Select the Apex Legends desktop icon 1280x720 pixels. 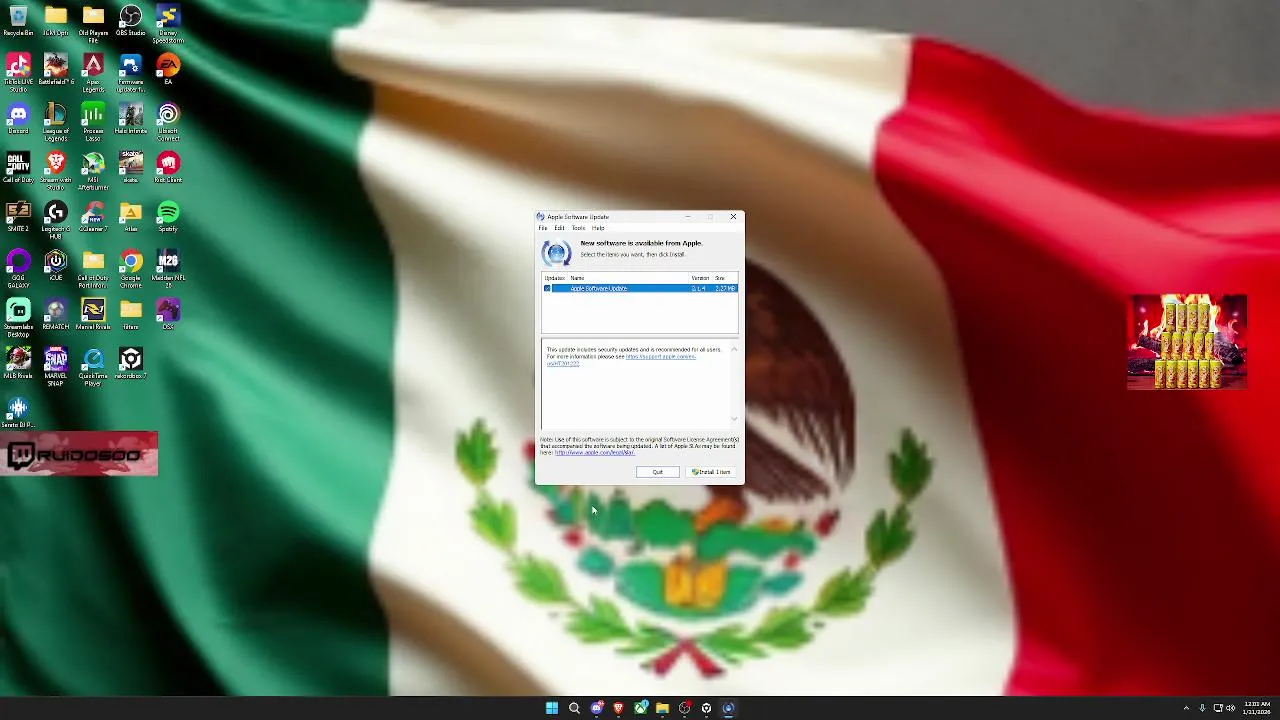93,73
